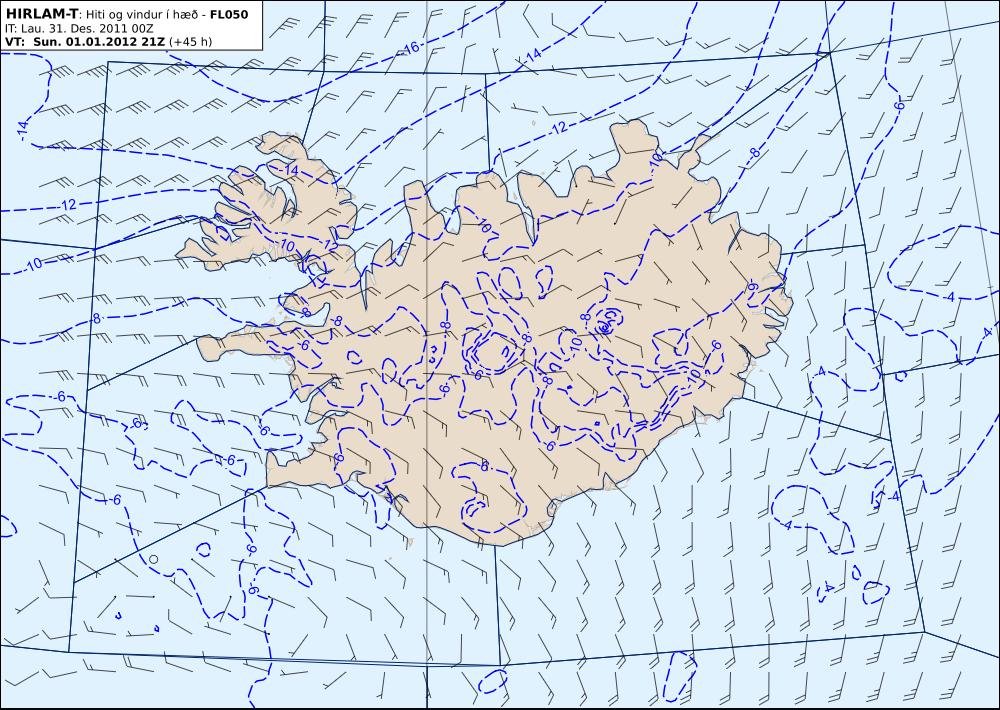Click the '(+45 h)' forecast offset text

coord(190,42)
